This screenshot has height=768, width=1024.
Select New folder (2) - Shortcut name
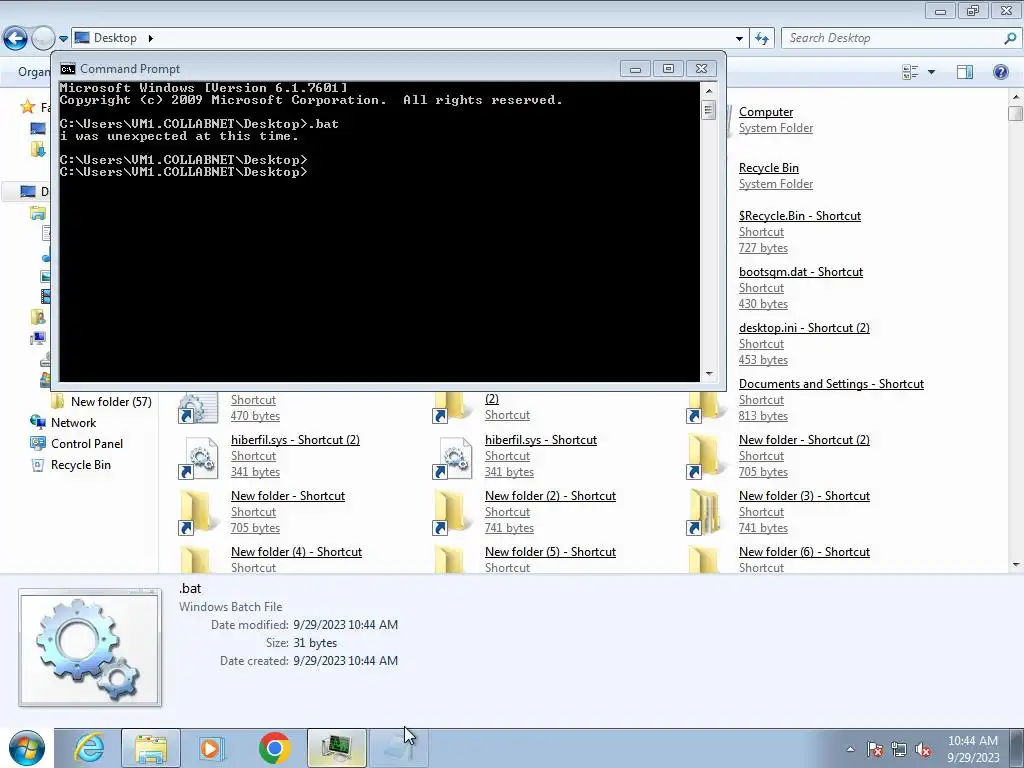tap(550, 496)
